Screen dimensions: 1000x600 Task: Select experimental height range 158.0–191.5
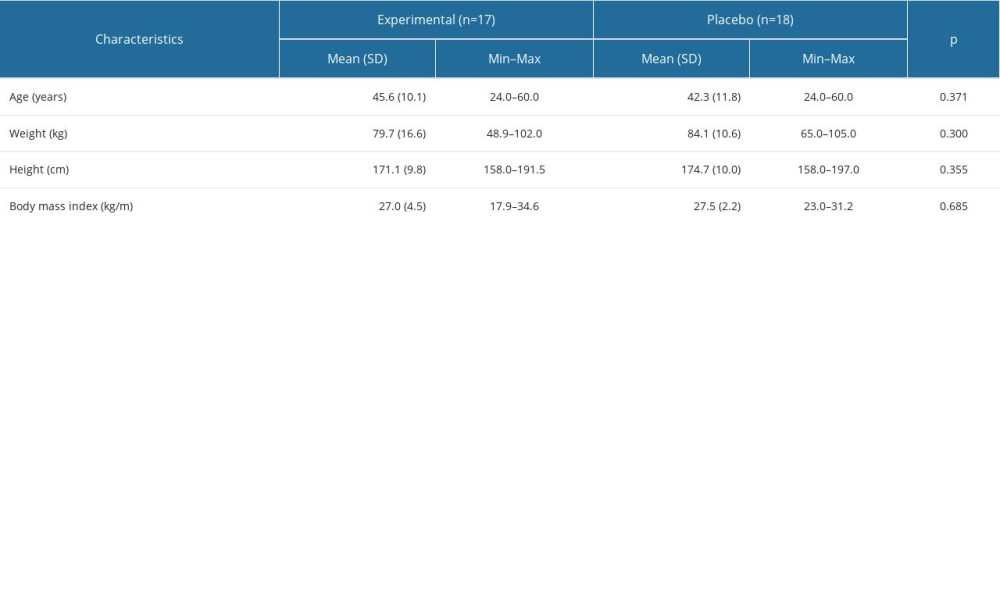(x=514, y=170)
